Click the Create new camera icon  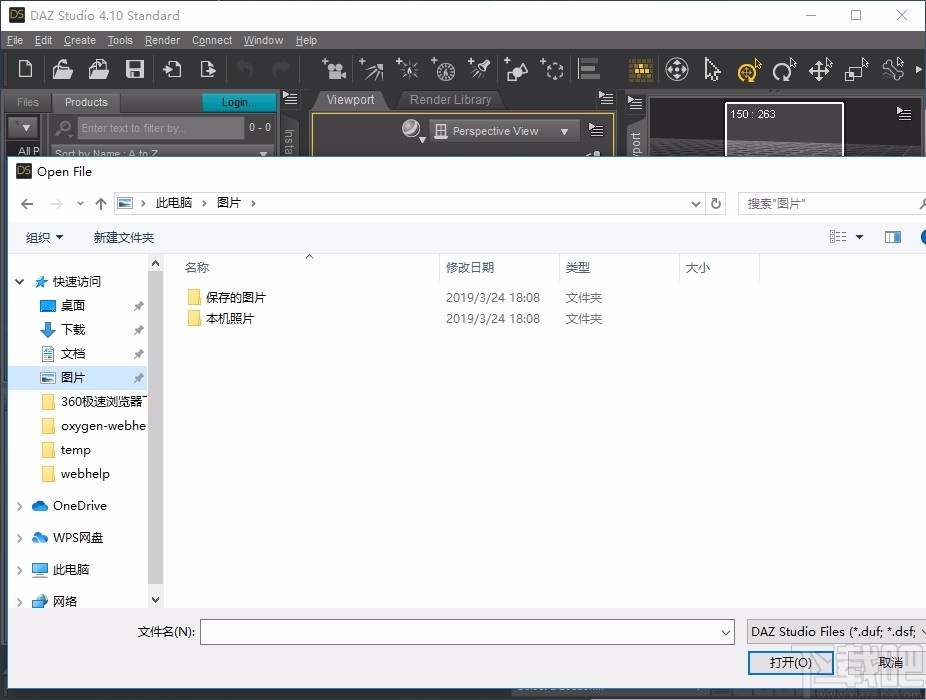[x=334, y=69]
